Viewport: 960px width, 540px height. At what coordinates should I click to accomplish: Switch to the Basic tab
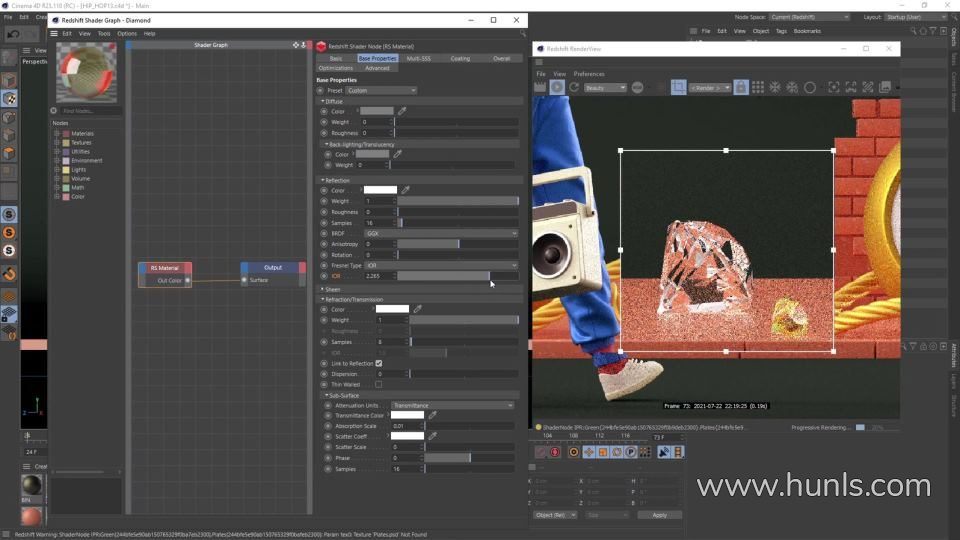(x=336, y=59)
